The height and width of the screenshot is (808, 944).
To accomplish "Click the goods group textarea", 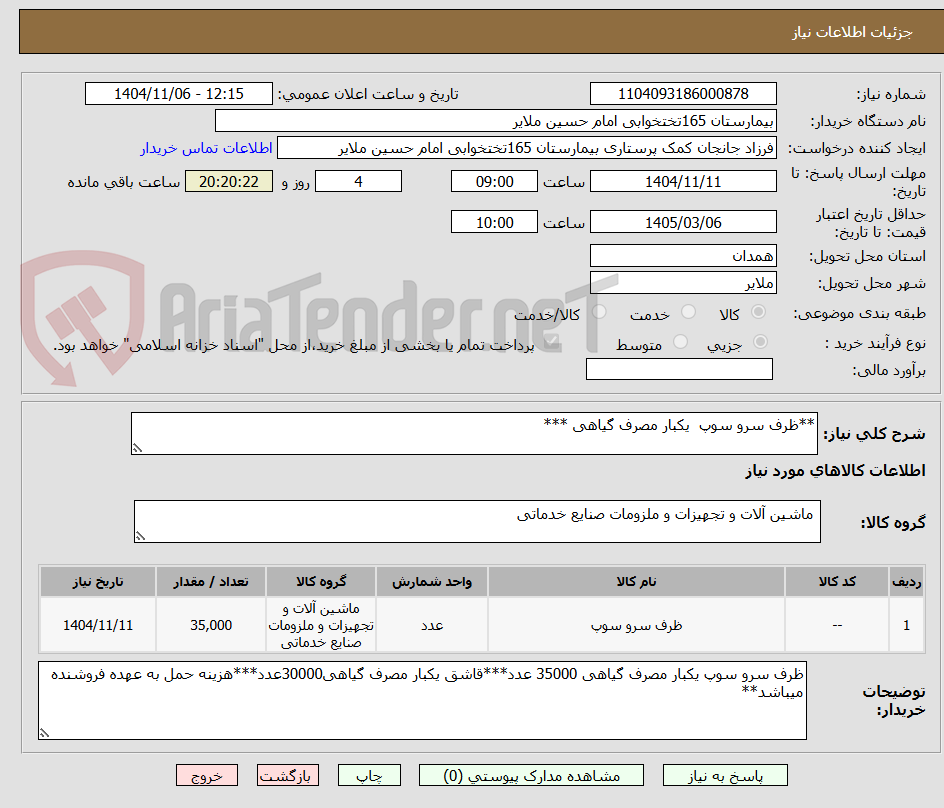I will [477, 521].
